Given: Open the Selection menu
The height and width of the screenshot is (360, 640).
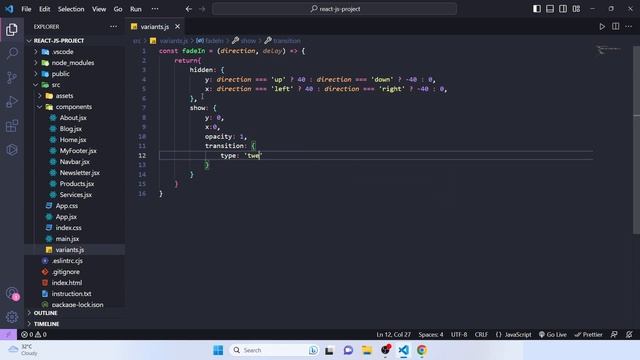Looking at the screenshot, I should click(x=71, y=9).
